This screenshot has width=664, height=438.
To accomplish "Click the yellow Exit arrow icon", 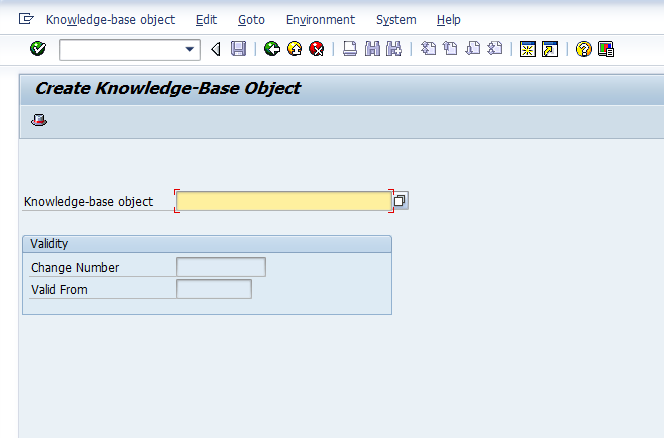I will tap(294, 49).
